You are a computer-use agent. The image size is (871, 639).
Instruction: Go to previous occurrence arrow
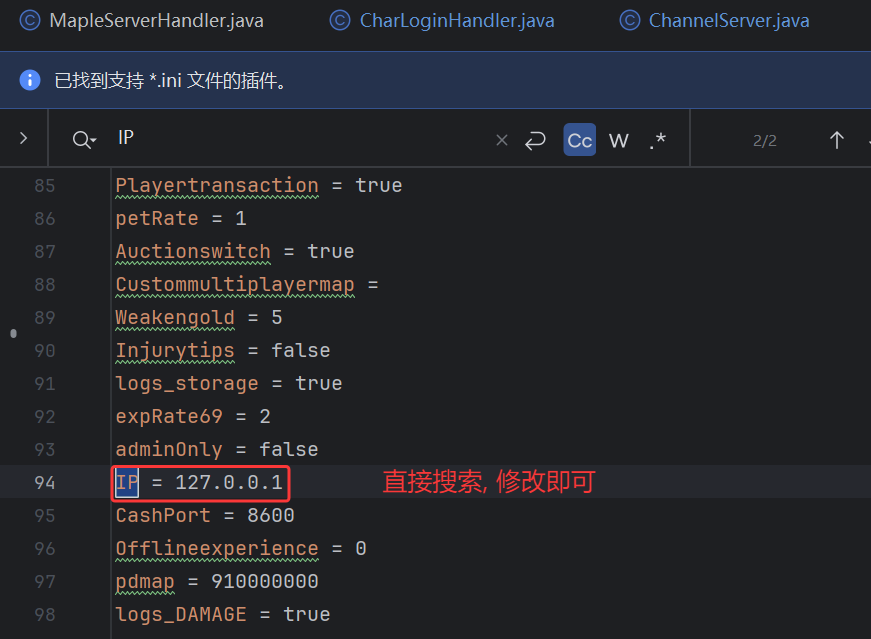[837, 140]
